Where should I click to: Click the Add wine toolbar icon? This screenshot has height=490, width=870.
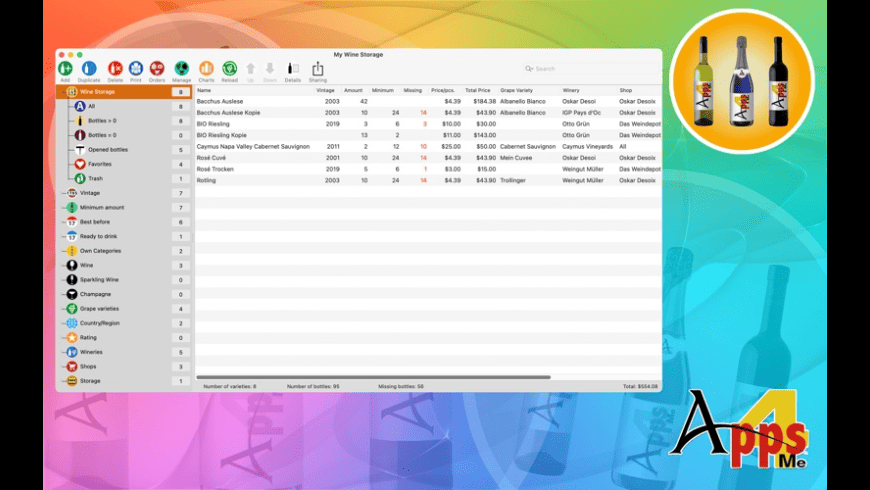point(65,68)
